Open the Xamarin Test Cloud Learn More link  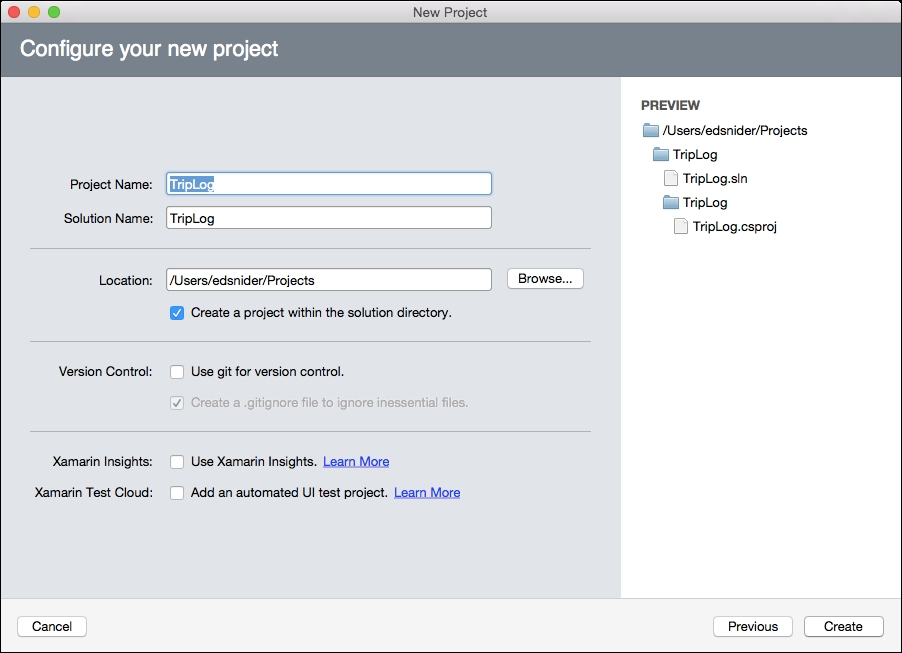427,492
